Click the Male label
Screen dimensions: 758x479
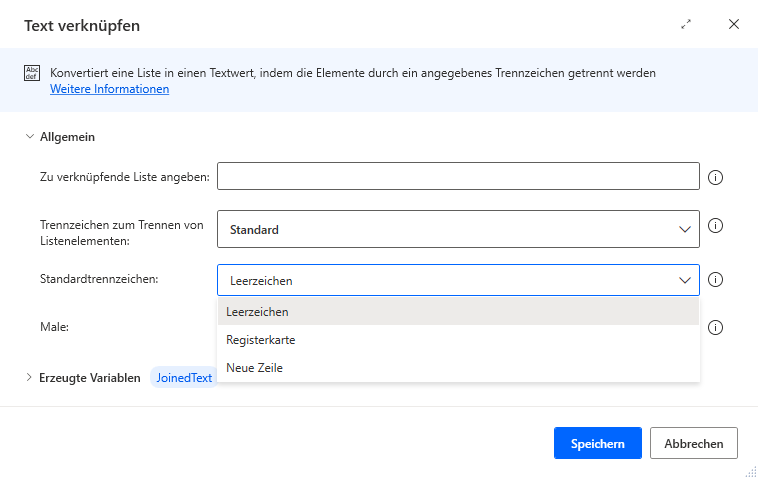tap(54, 327)
